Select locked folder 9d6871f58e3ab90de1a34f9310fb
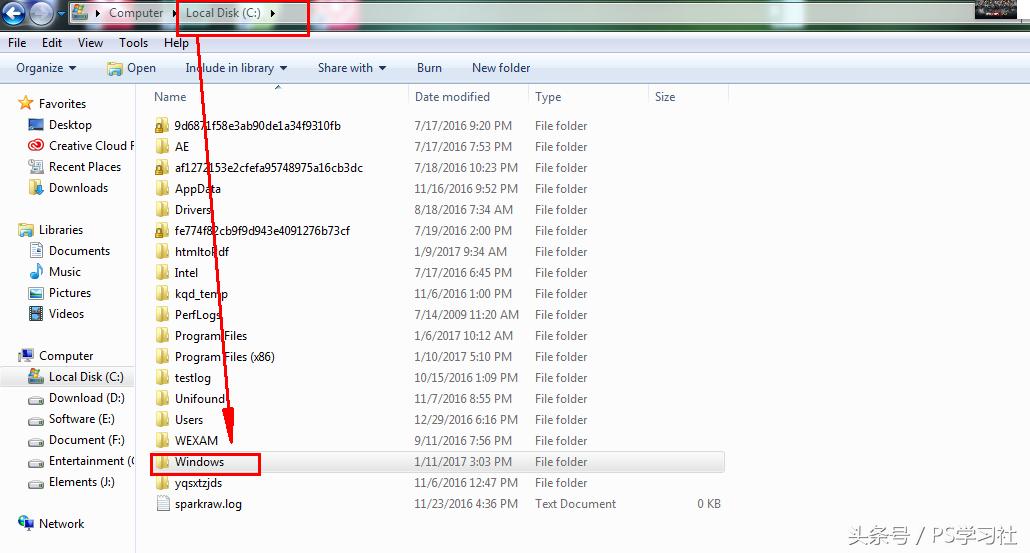Viewport: 1030px width, 553px height. pos(257,125)
